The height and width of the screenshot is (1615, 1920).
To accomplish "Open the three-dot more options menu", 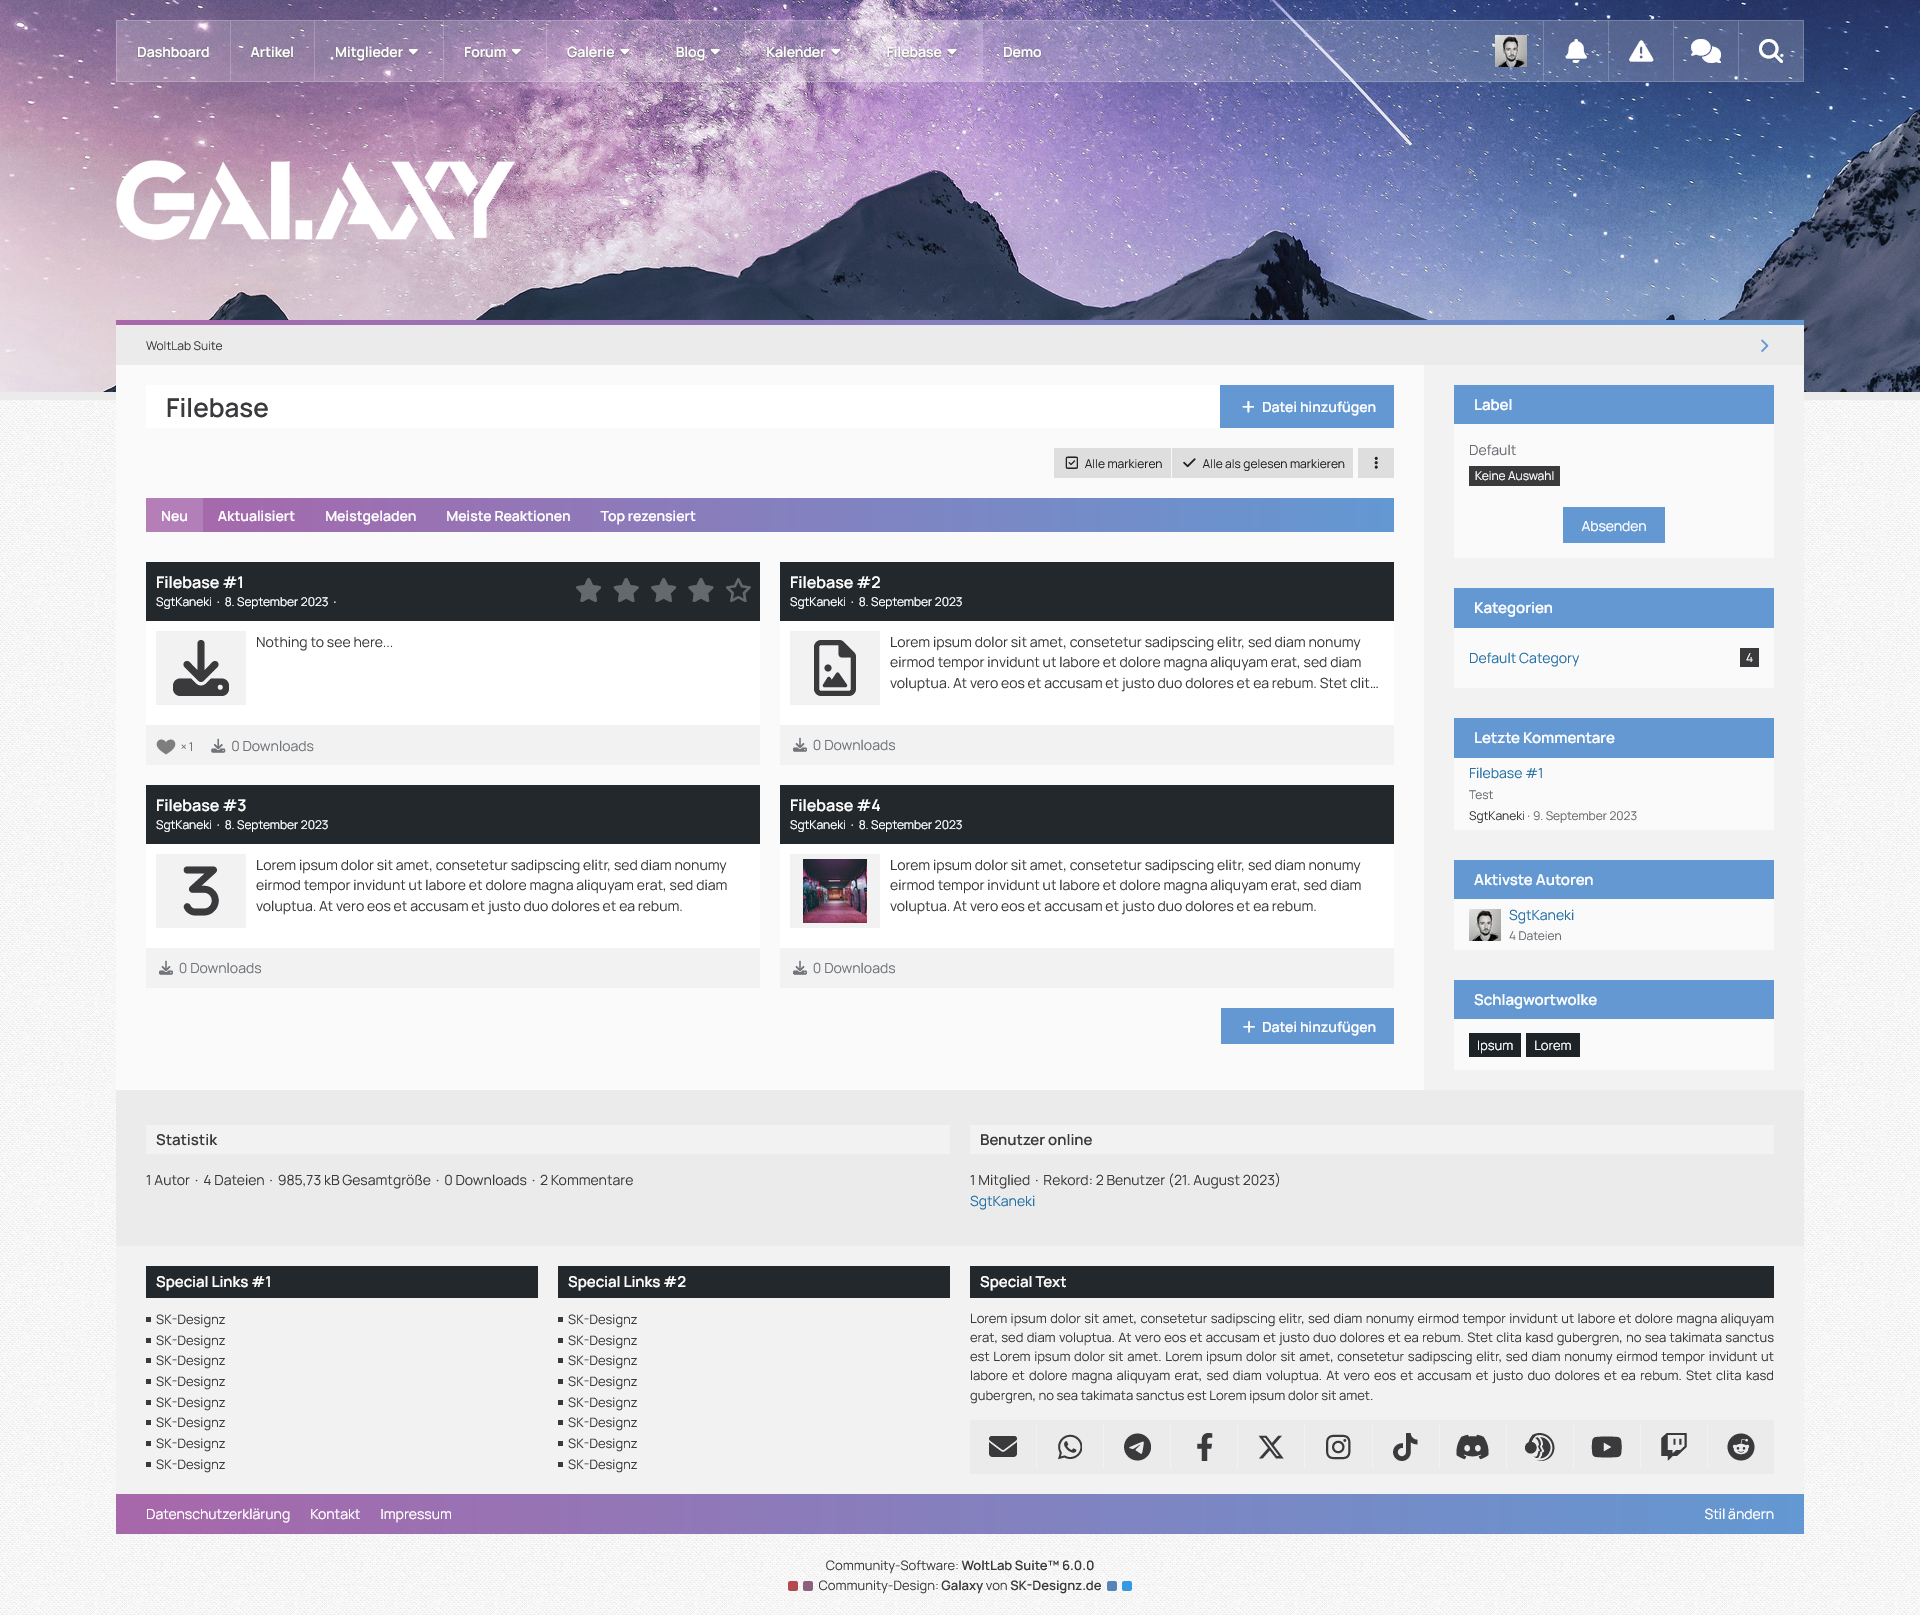I will pyautogui.click(x=1376, y=463).
